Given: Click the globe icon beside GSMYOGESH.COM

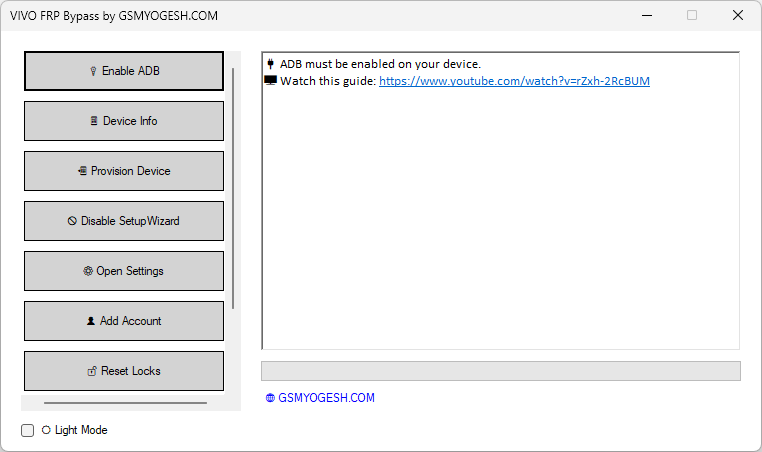Looking at the screenshot, I should (x=270, y=398).
